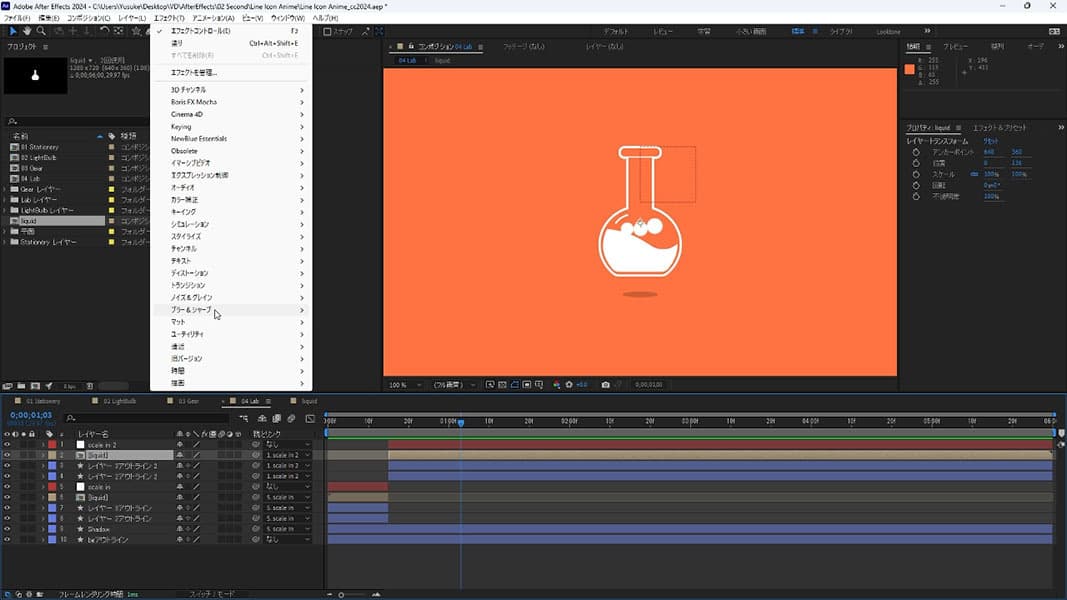Click エフェクトを管理... menu entry
This screenshot has width=1067, height=600.
point(194,73)
